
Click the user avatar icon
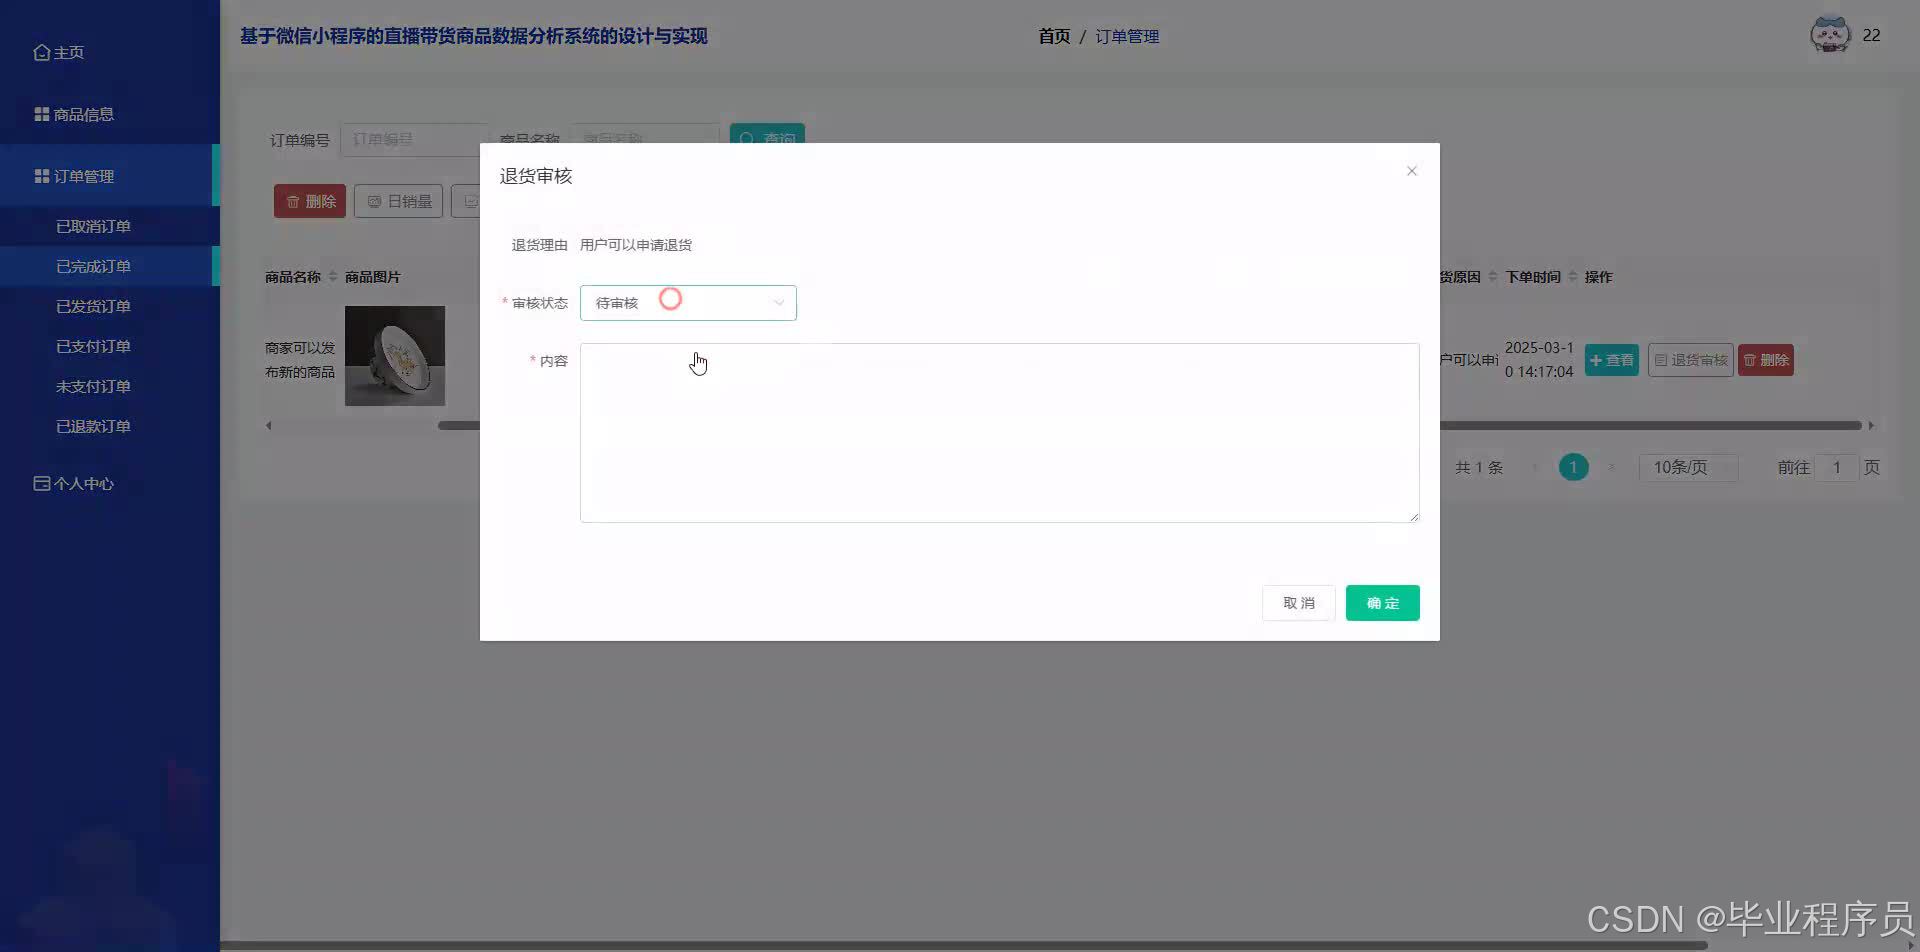tap(1830, 34)
